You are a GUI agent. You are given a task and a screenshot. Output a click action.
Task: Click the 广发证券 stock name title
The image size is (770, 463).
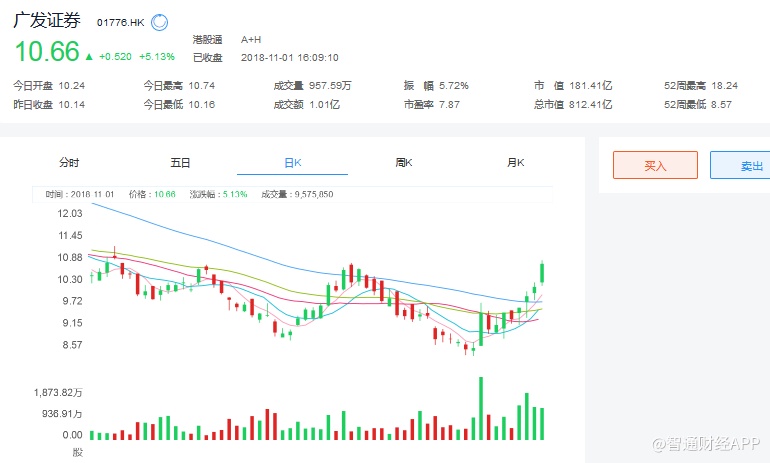coord(47,21)
